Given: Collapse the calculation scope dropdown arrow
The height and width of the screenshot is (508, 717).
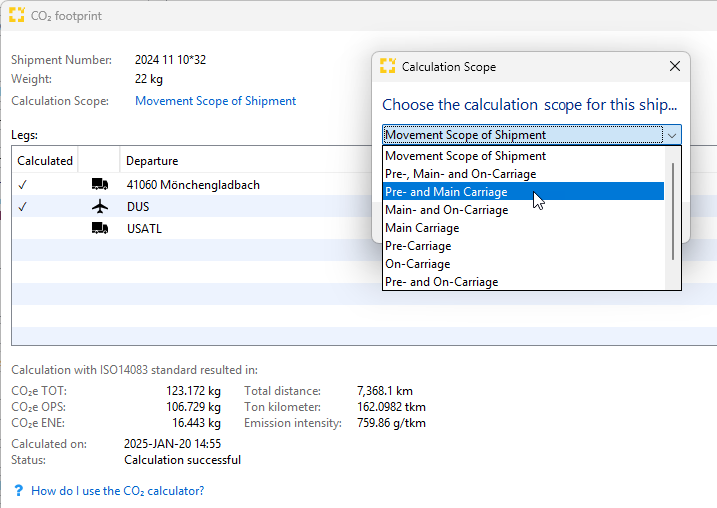Looking at the screenshot, I should pyautogui.click(x=673, y=135).
